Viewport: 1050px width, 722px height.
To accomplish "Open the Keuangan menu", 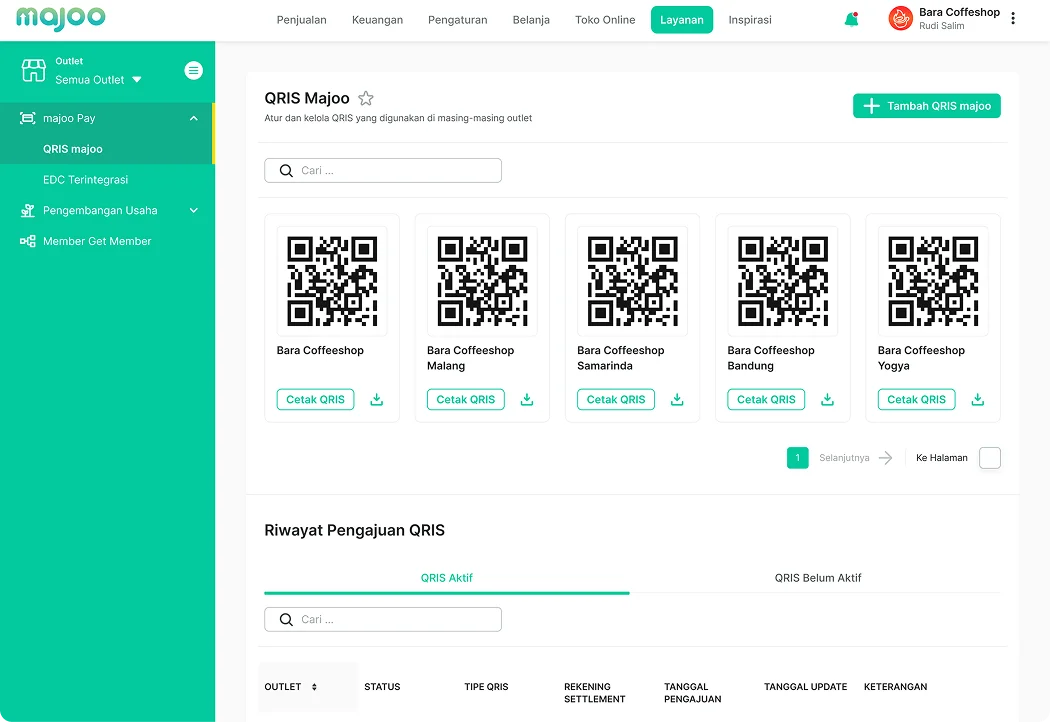I will click(377, 20).
